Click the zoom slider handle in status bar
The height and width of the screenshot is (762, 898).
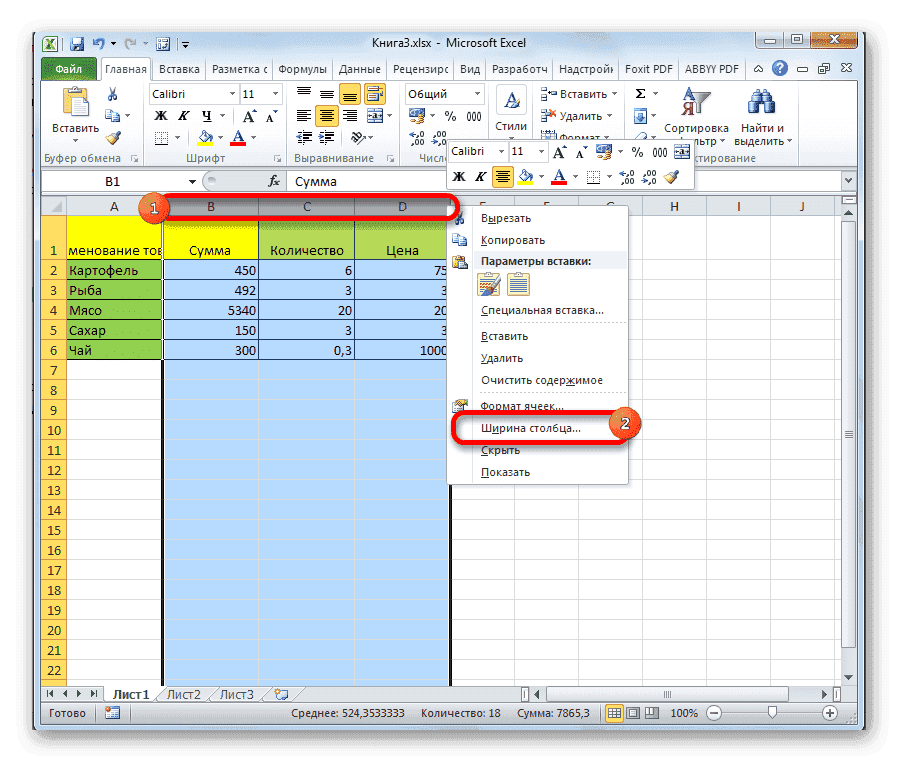coord(772,713)
